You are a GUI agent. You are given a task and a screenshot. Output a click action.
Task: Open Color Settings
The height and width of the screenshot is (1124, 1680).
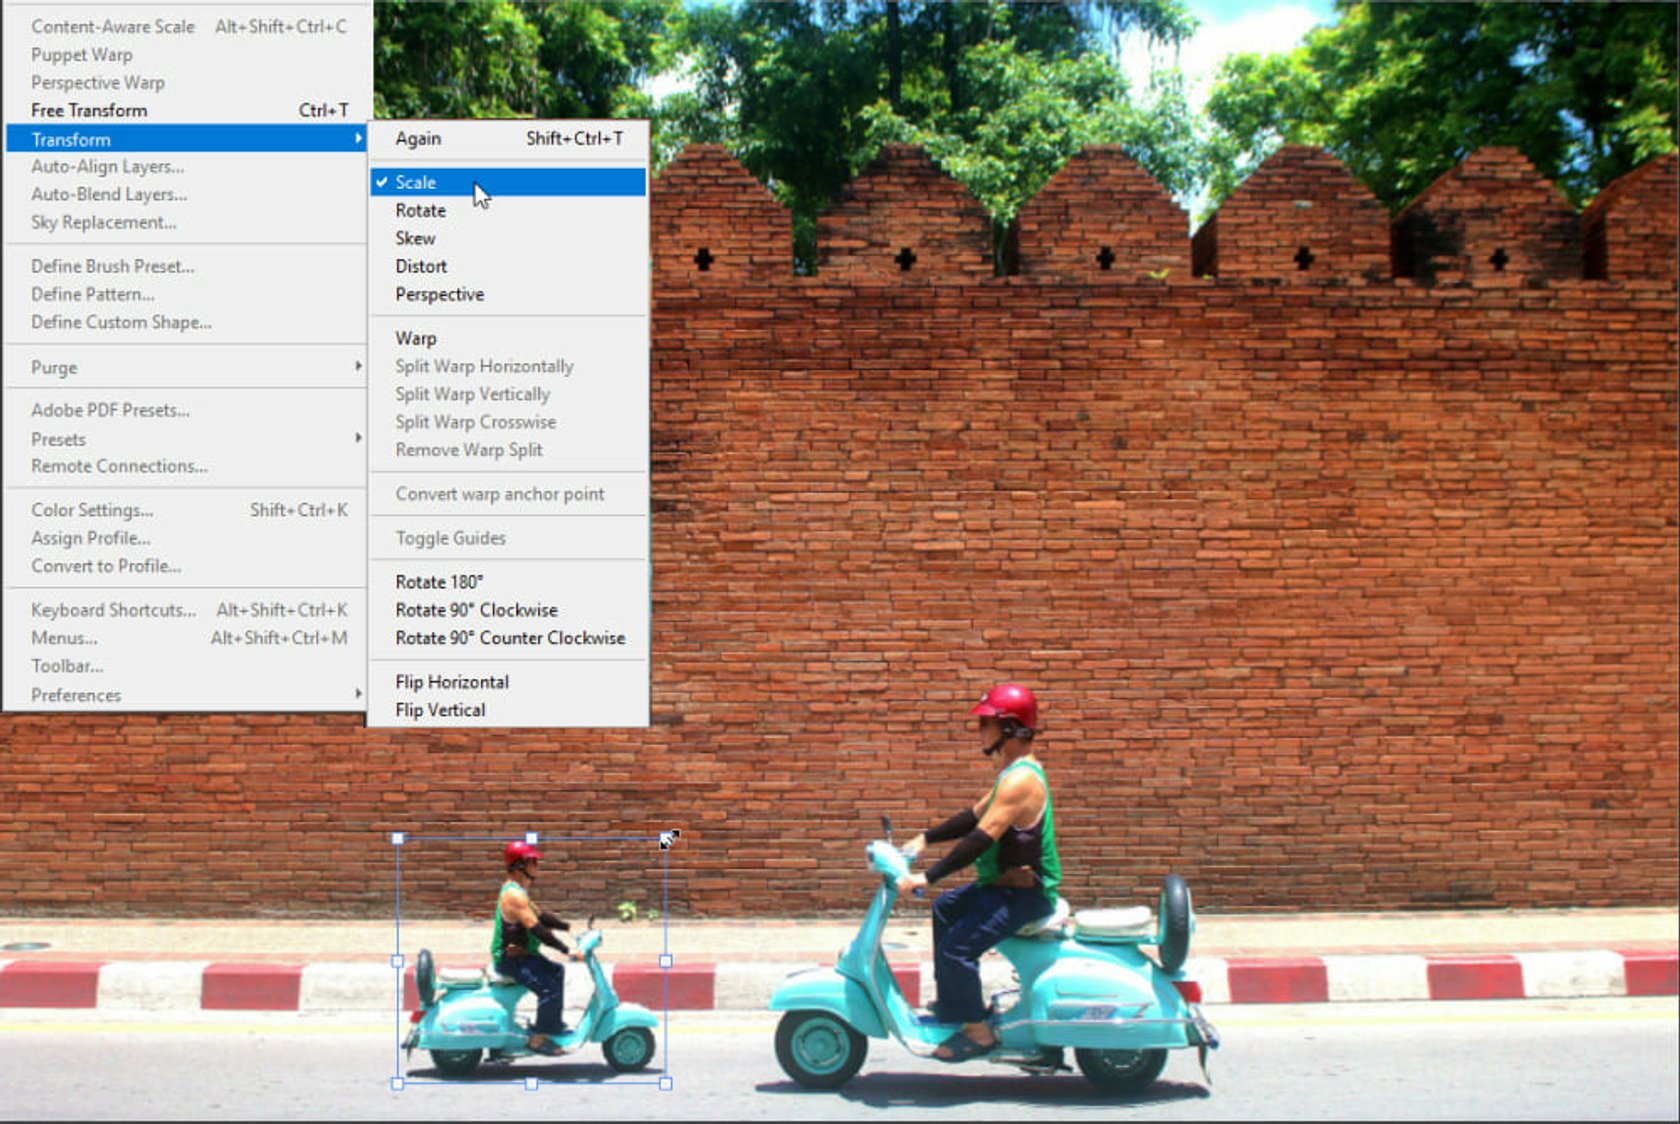click(93, 510)
